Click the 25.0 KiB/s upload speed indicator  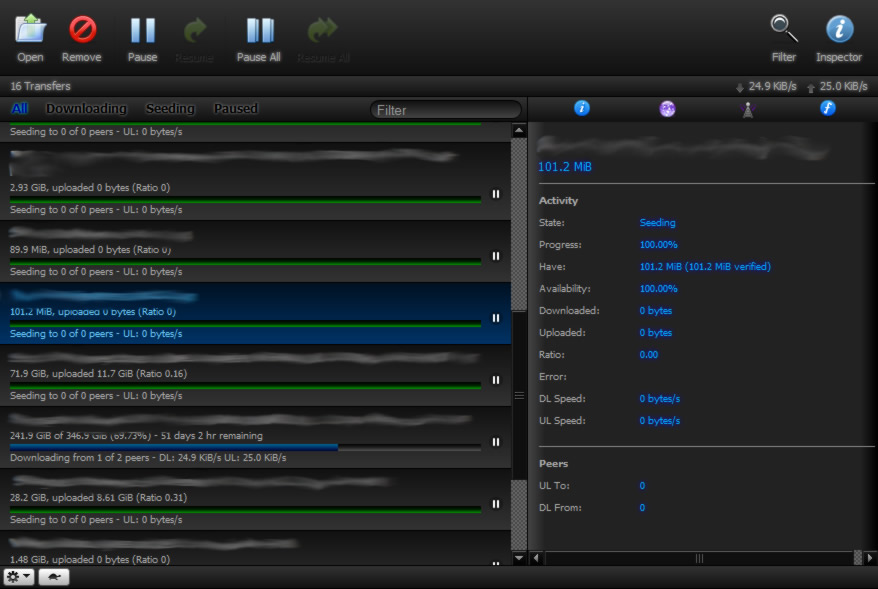tap(837, 86)
